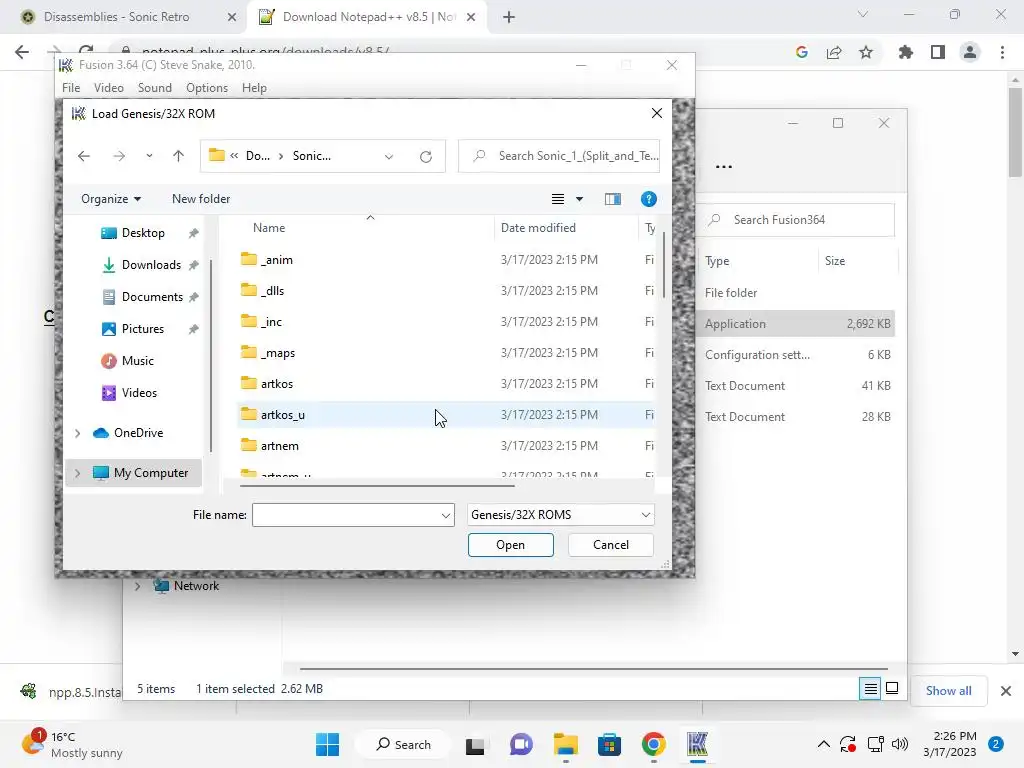Switch Explorer to details view
The height and width of the screenshot is (768, 1024).
871,688
